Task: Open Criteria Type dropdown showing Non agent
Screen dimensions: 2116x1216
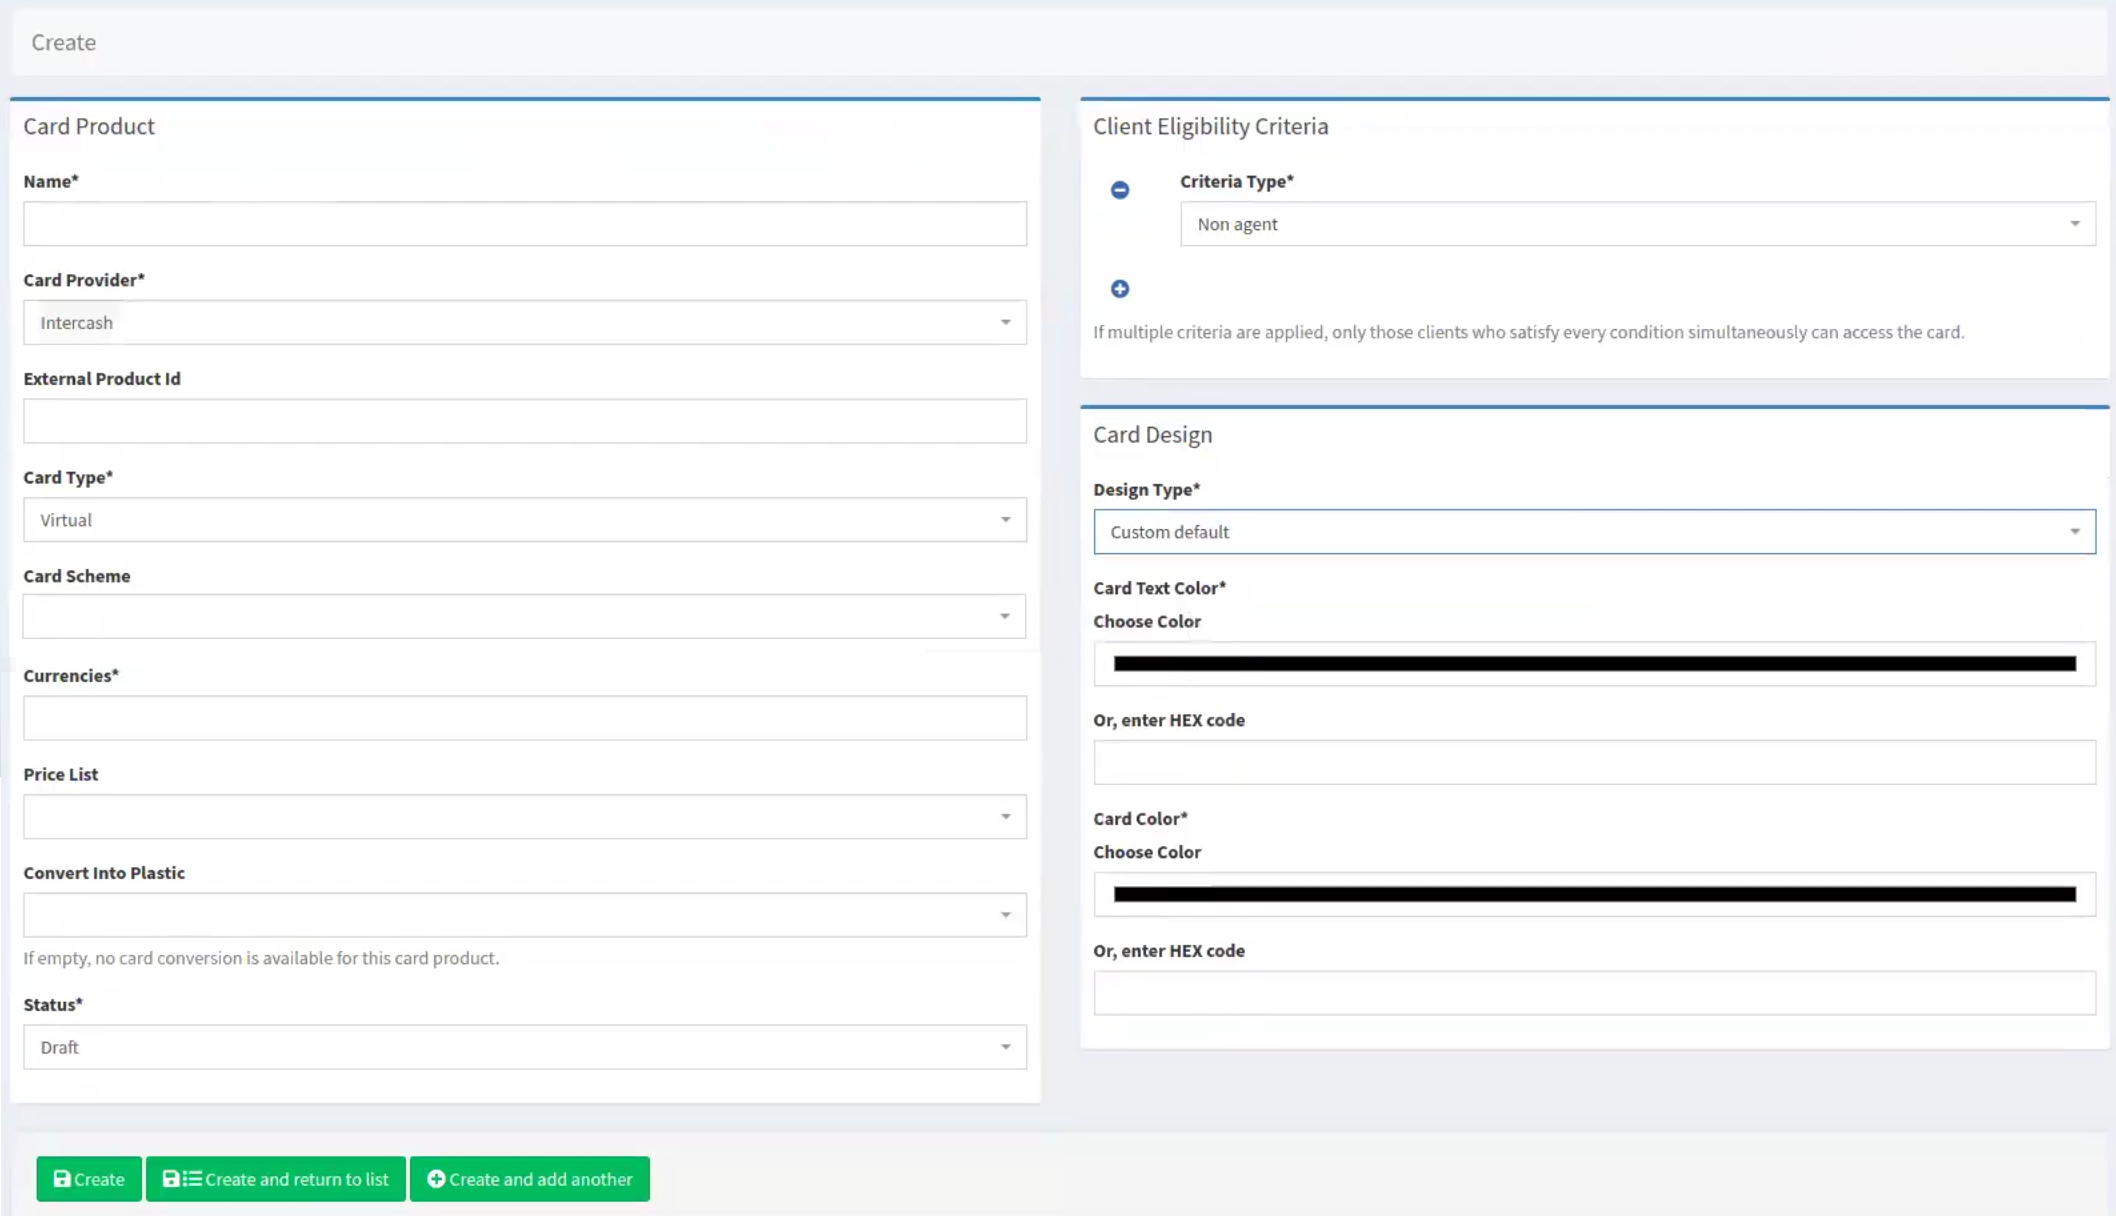Action: pos(1637,224)
